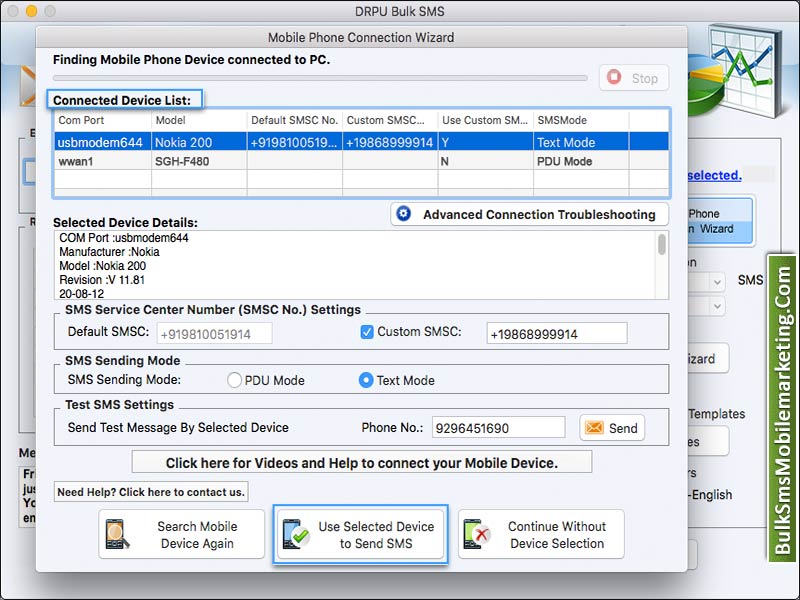The width and height of the screenshot is (800, 600).
Task: Disable the Custom SMSC checkbox
Action: (366, 332)
